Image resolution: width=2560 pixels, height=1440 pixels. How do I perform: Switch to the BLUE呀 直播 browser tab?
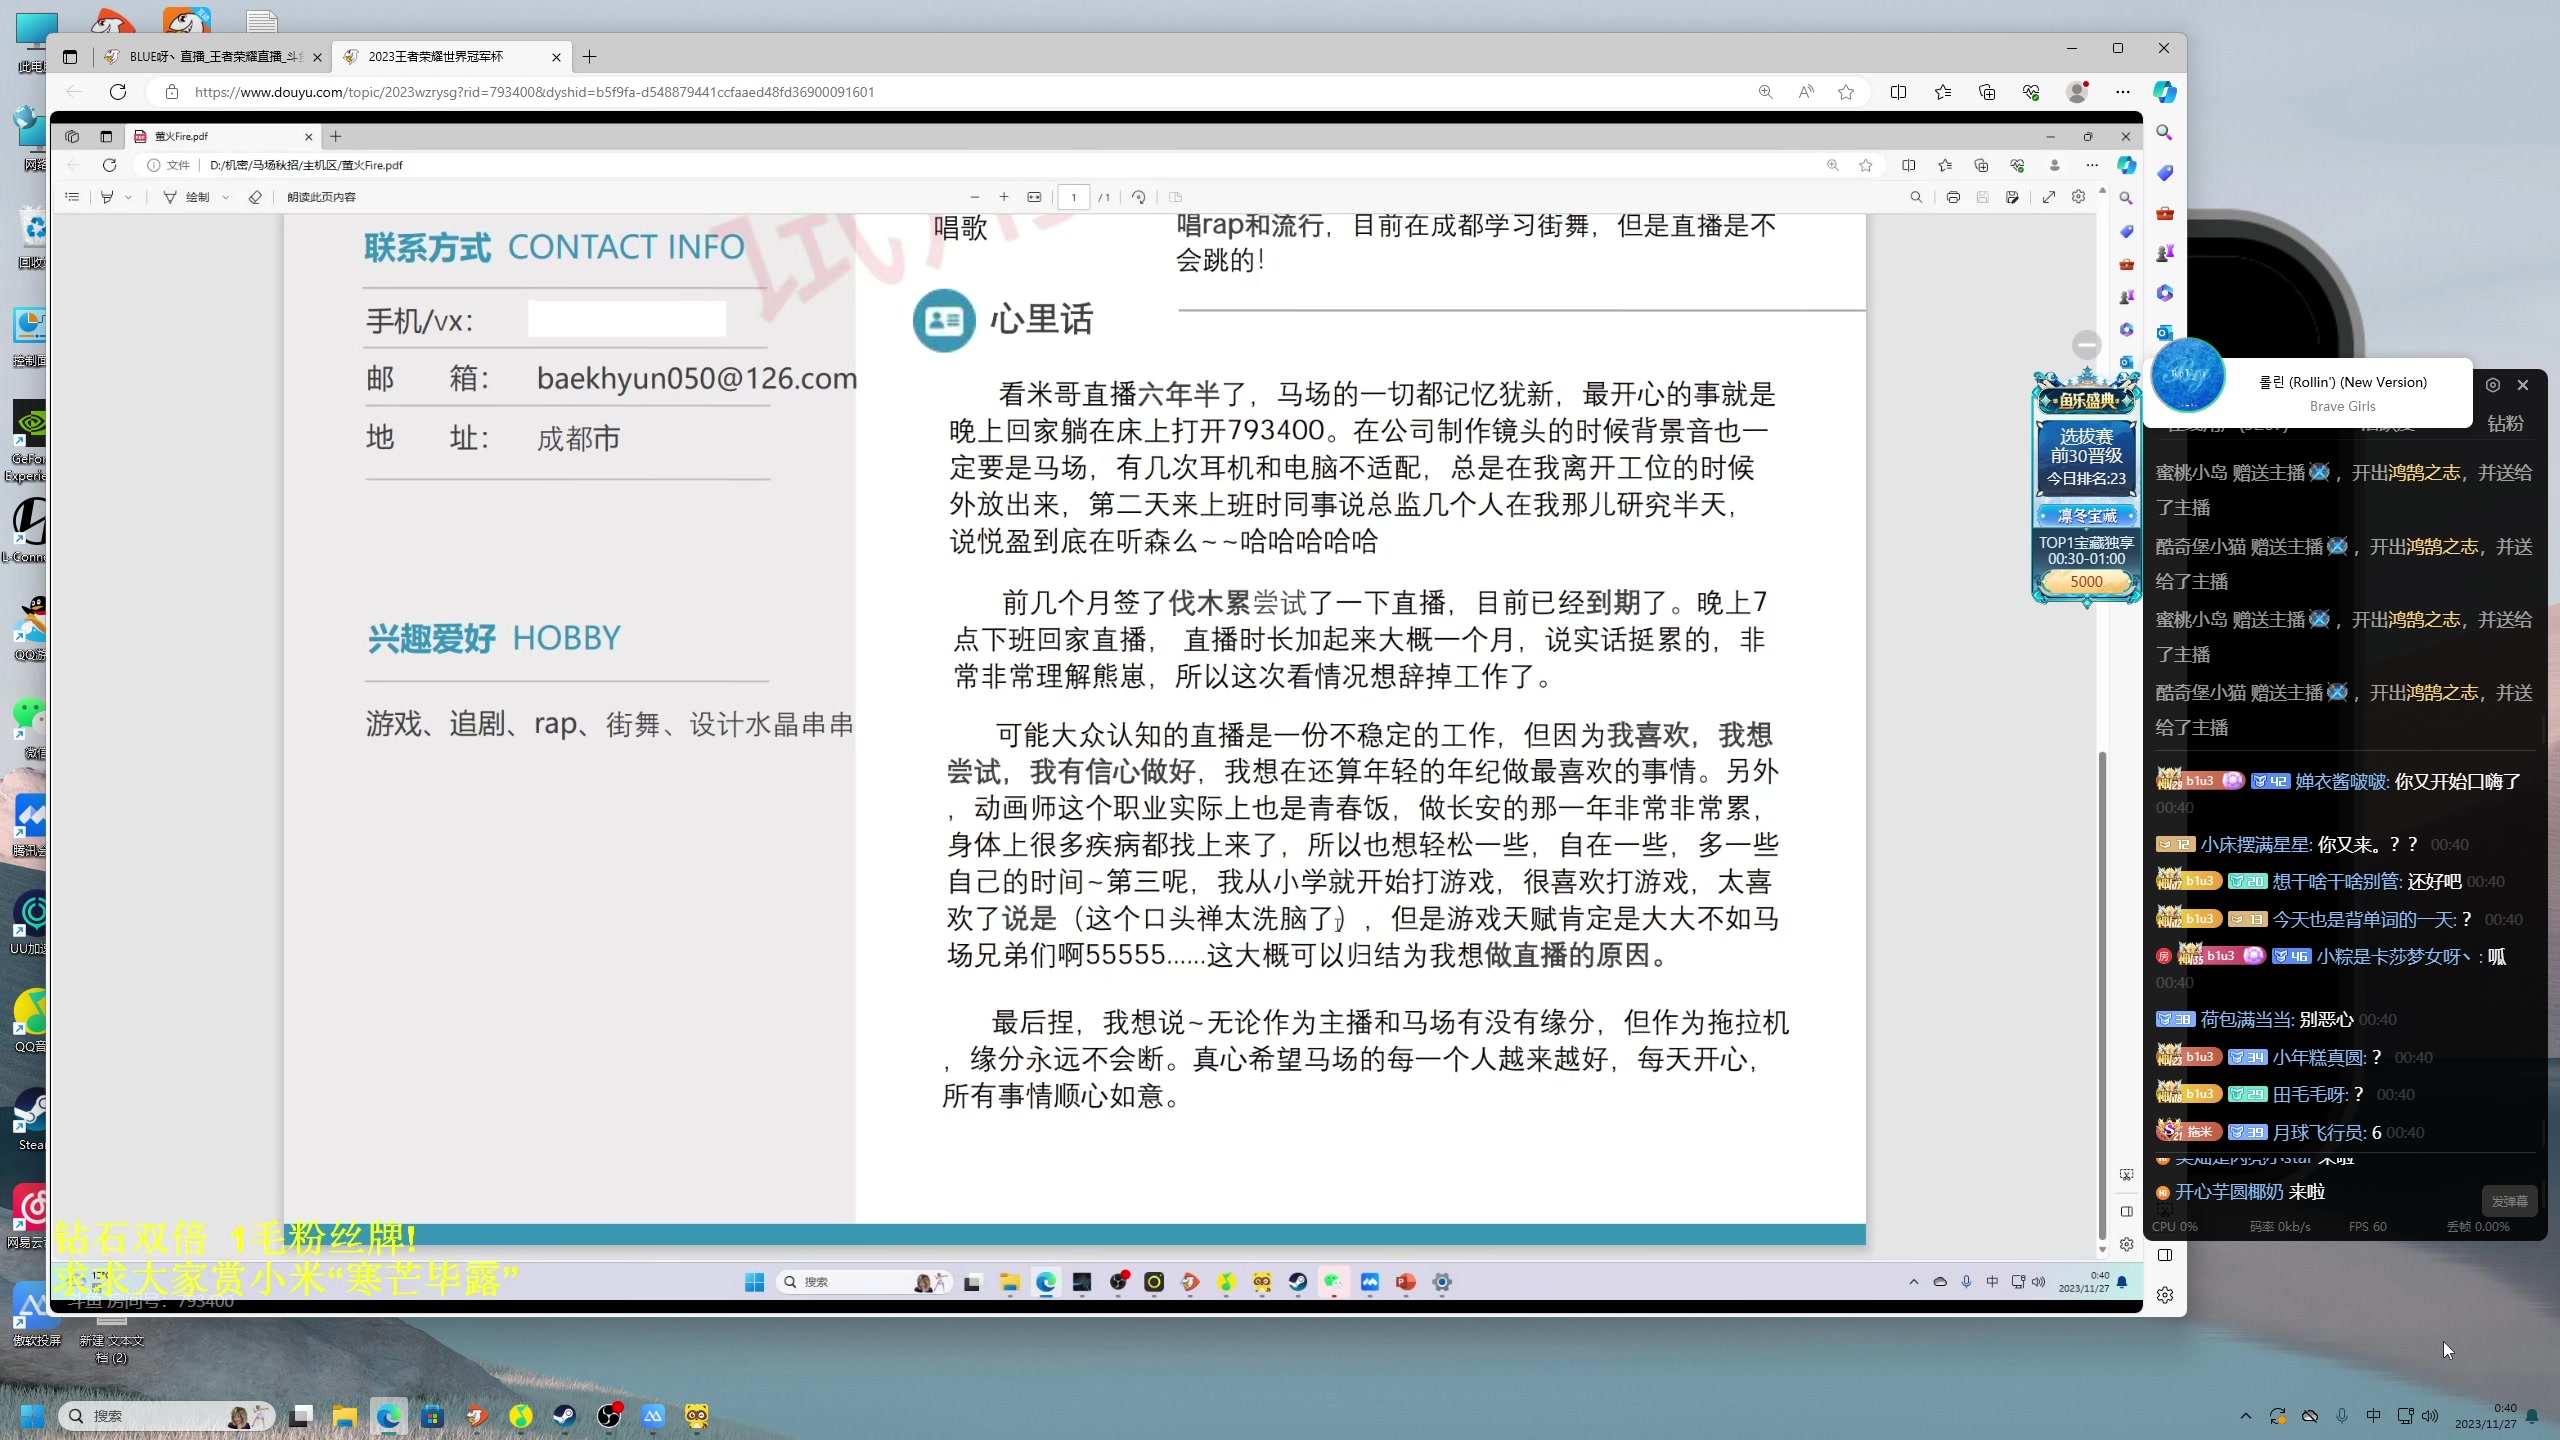[x=215, y=57]
